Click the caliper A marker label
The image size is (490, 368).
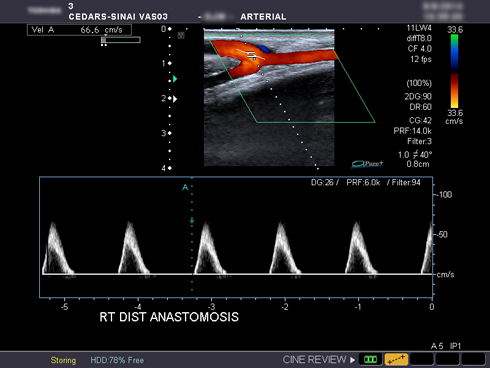point(185,187)
